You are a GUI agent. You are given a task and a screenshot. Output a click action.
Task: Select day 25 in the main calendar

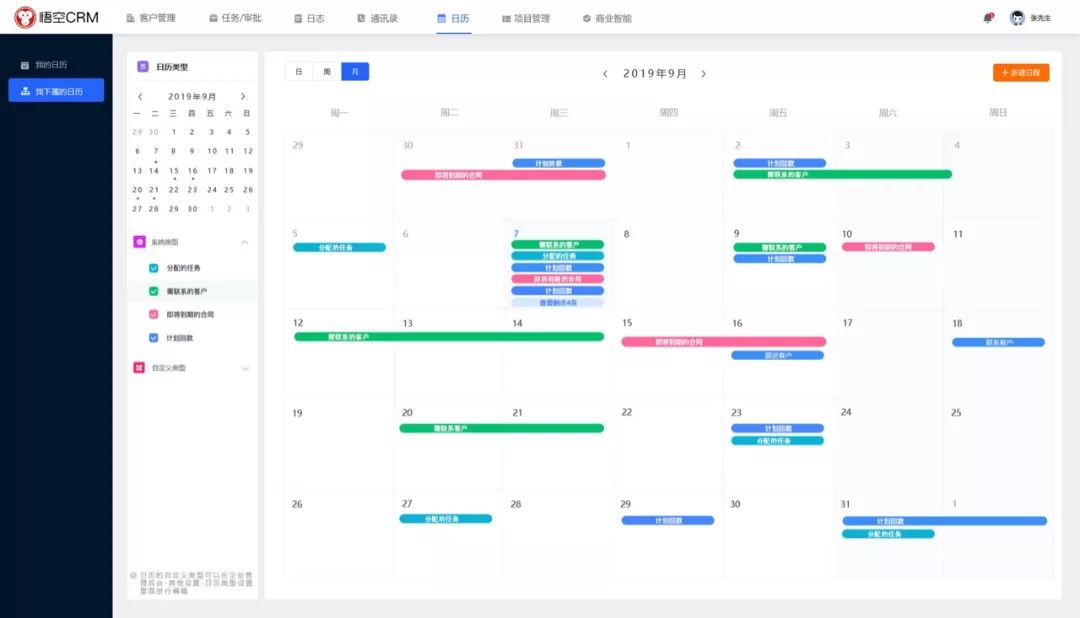click(956, 413)
